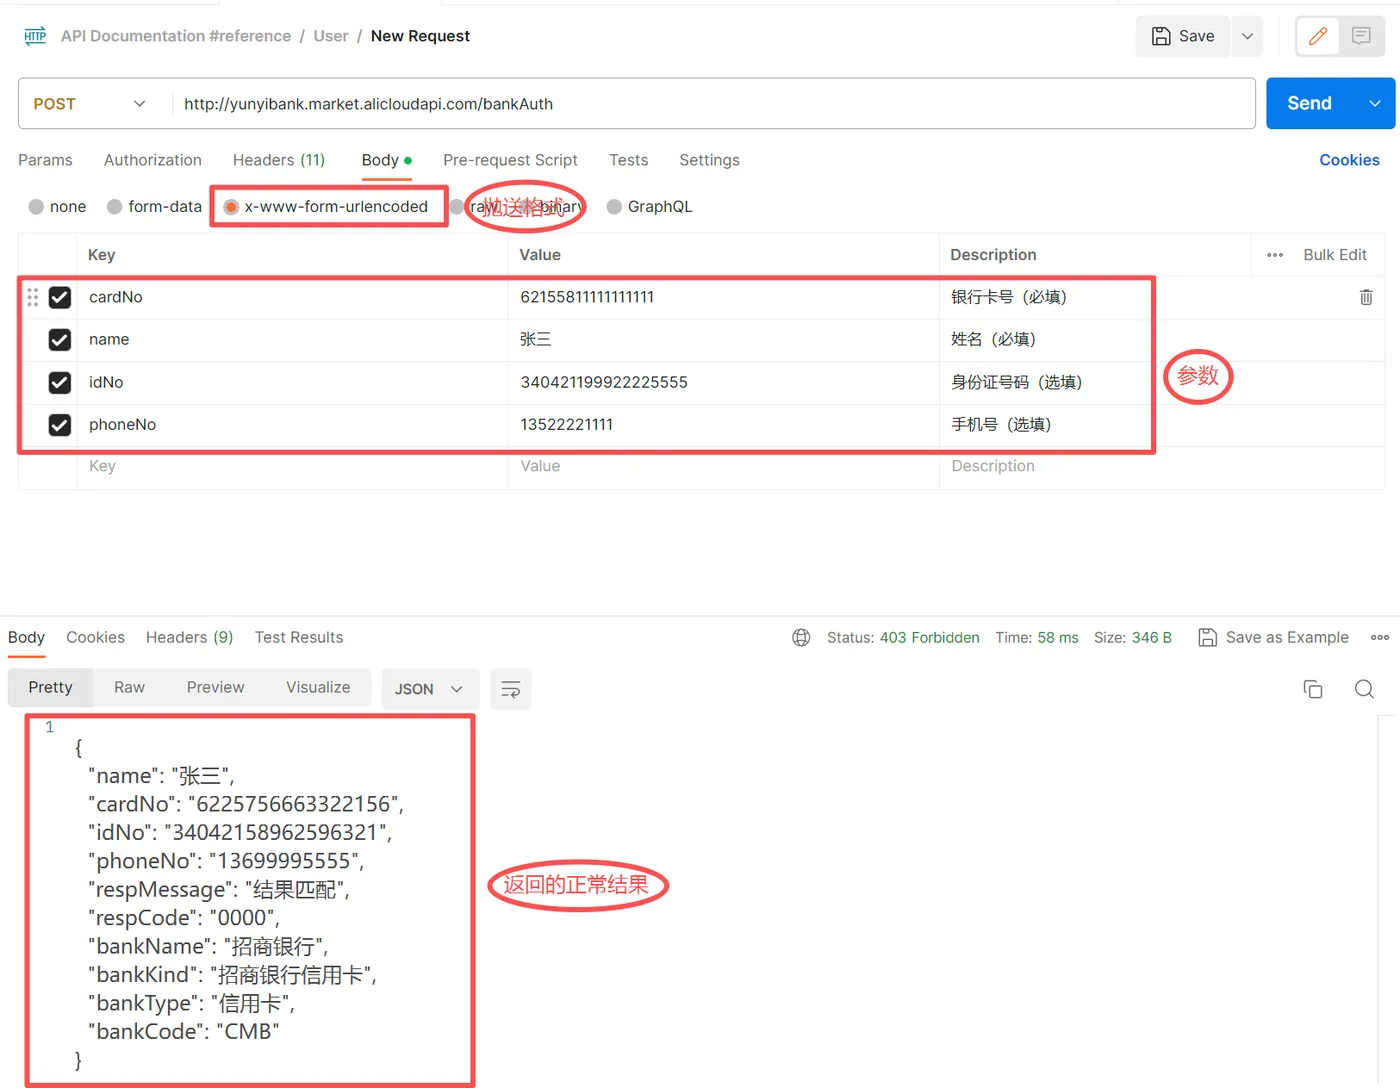Expand the Send button dropdown arrow

tap(1375, 103)
